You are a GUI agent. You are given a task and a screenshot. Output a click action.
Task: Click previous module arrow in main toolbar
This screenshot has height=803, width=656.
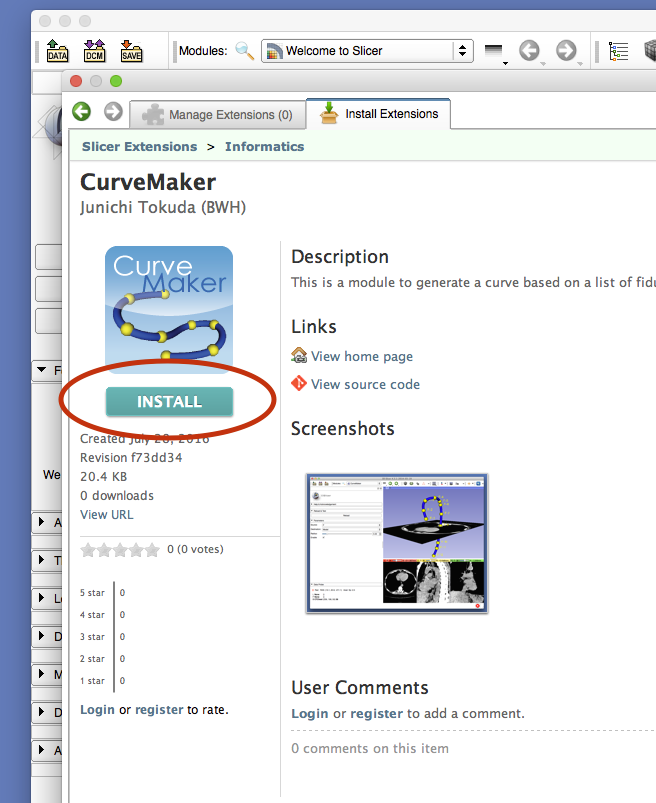tap(529, 50)
